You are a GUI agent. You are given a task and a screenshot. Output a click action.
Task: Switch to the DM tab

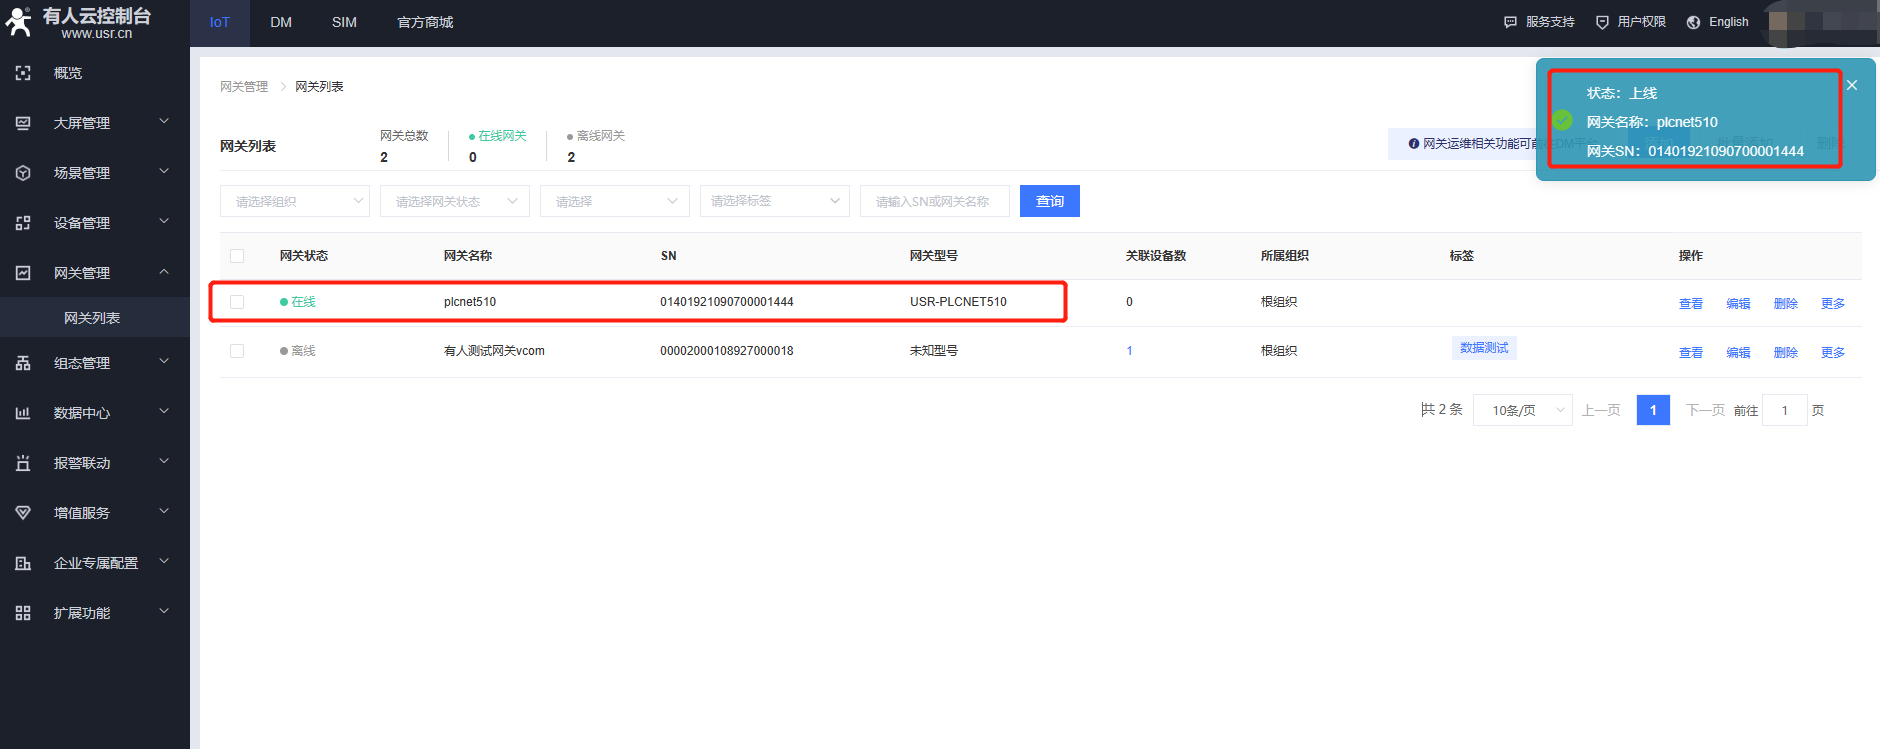tap(281, 22)
